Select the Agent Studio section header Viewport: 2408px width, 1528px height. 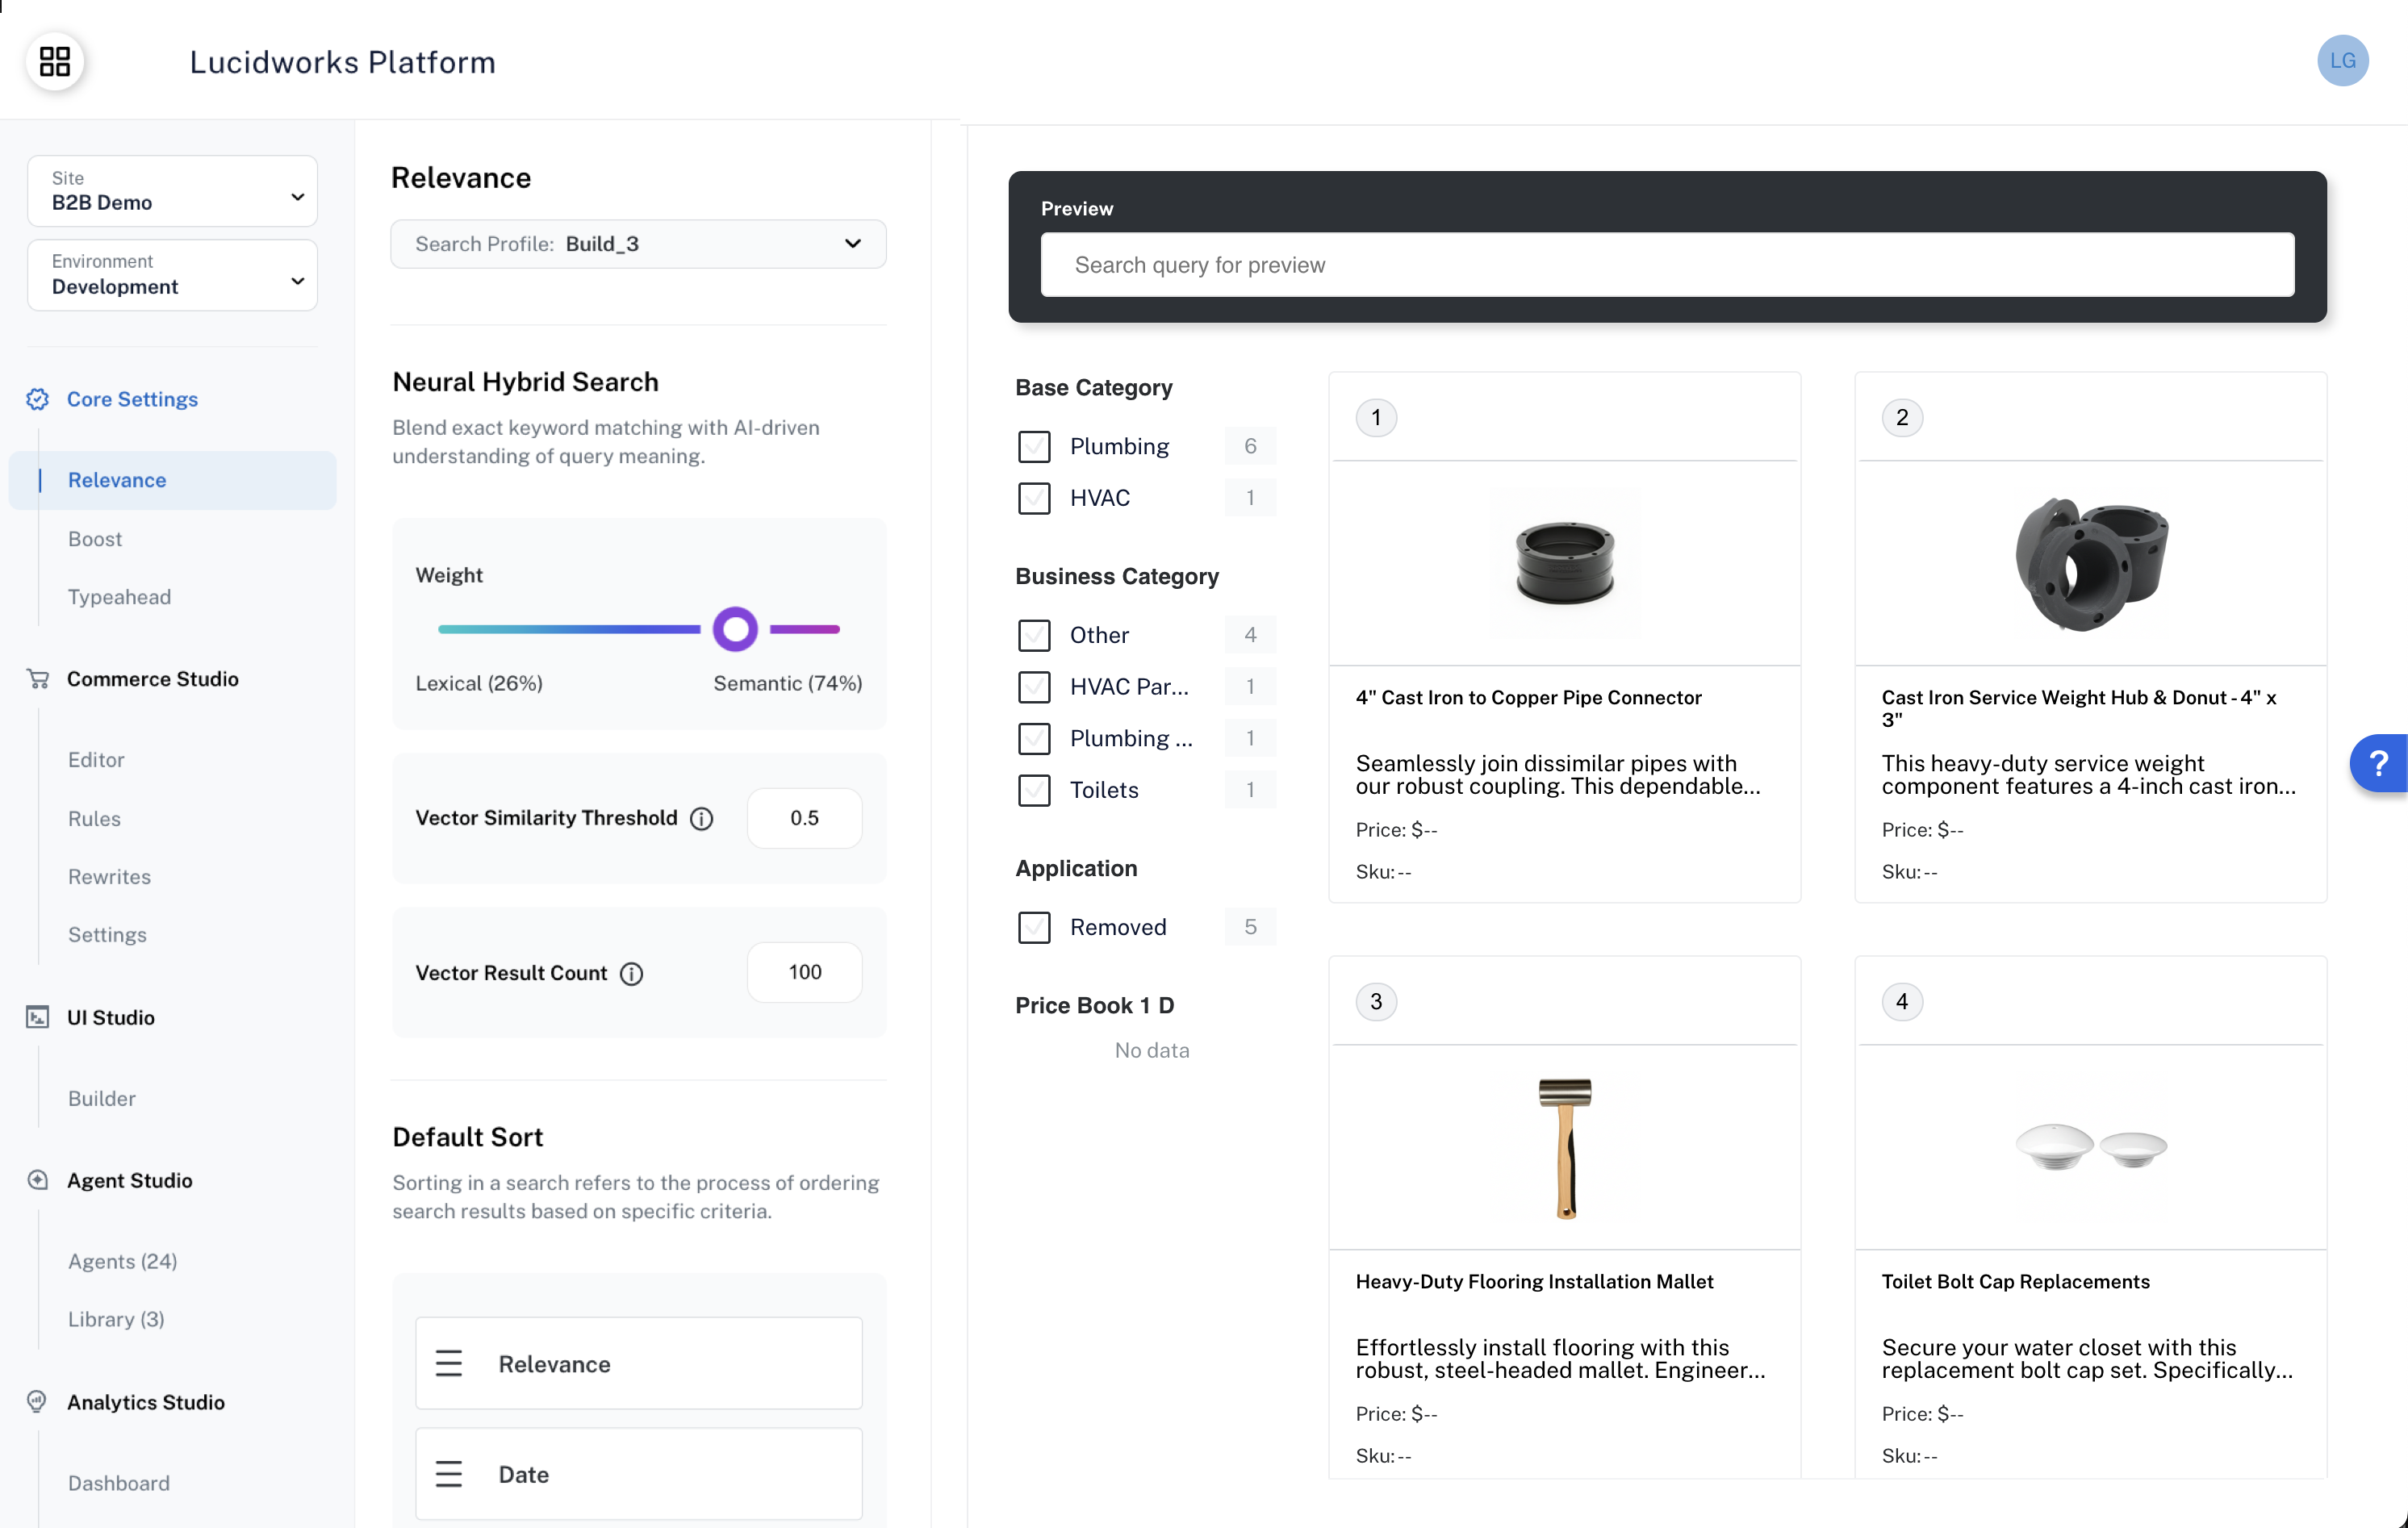(x=130, y=1180)
